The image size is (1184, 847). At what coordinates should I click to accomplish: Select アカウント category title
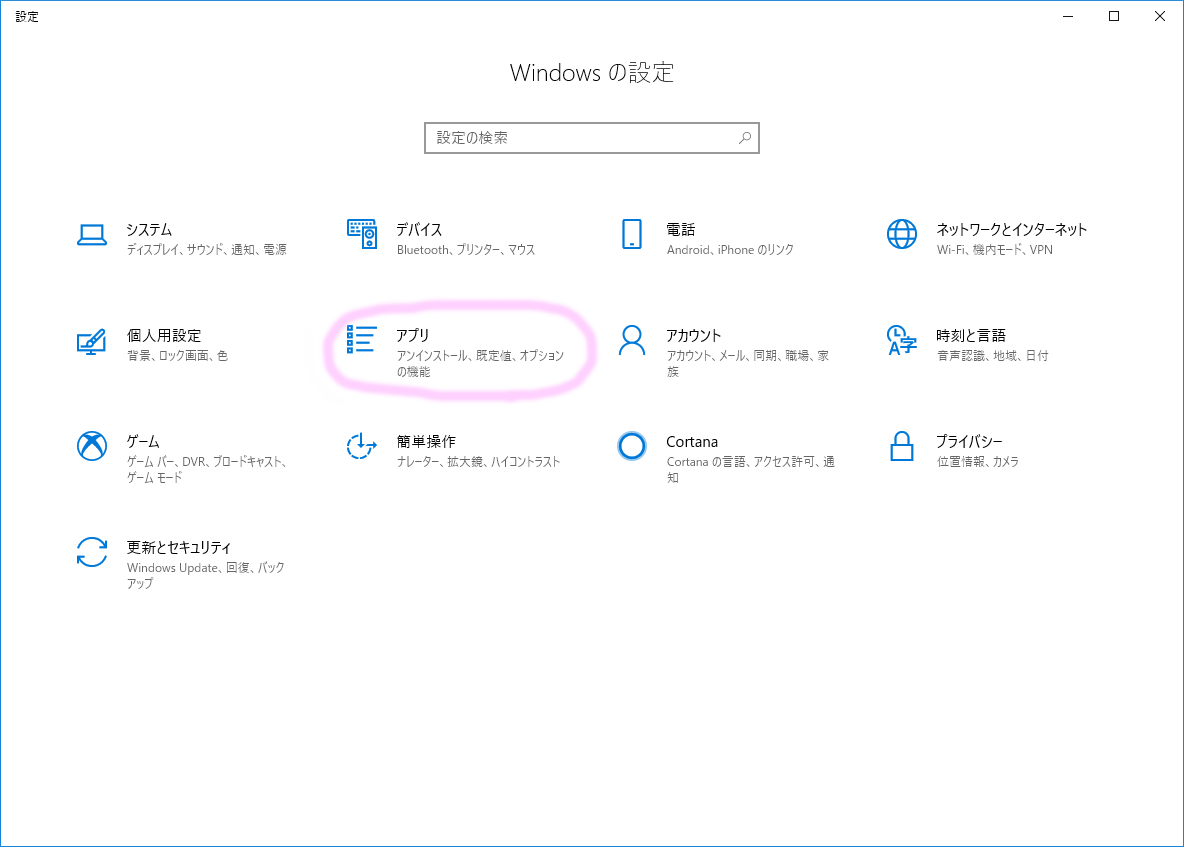(x=693, y=336)
